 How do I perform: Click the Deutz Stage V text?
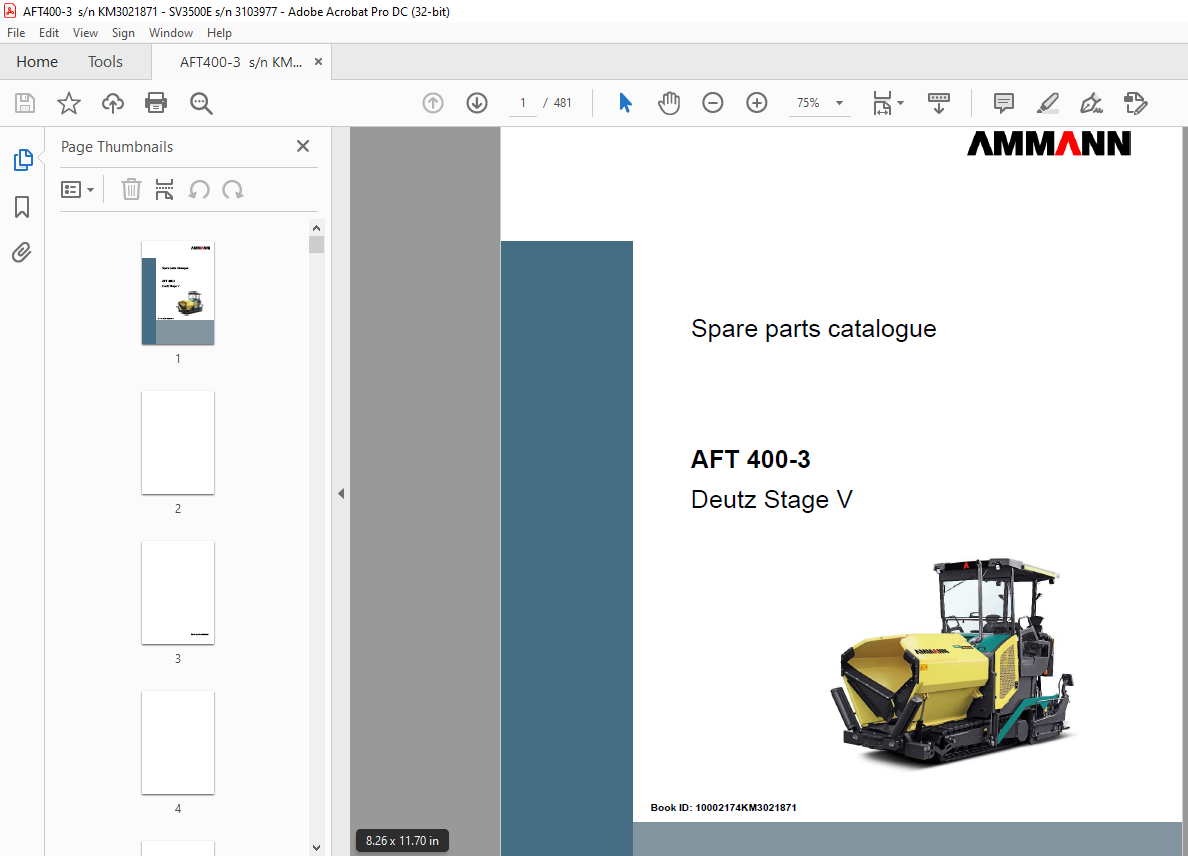(772, 500)
